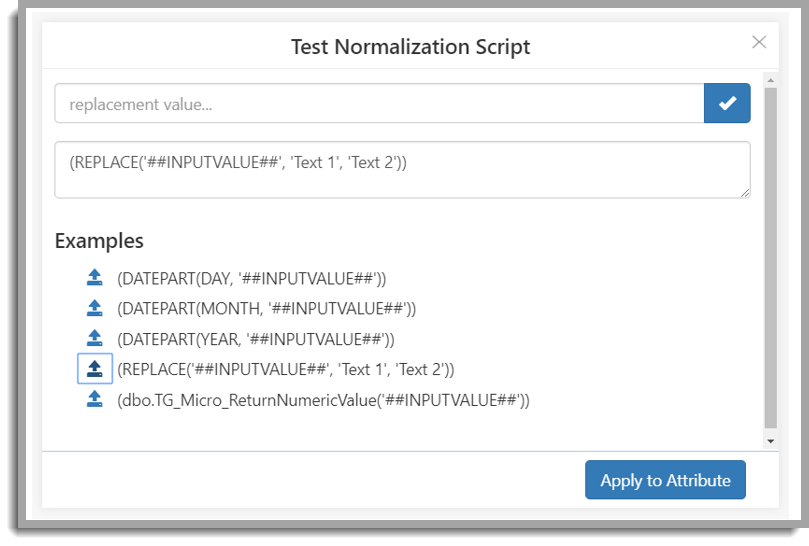Select the DATEPART YEAR example text
Screen dimensions: 809x546
click(255, 339)
